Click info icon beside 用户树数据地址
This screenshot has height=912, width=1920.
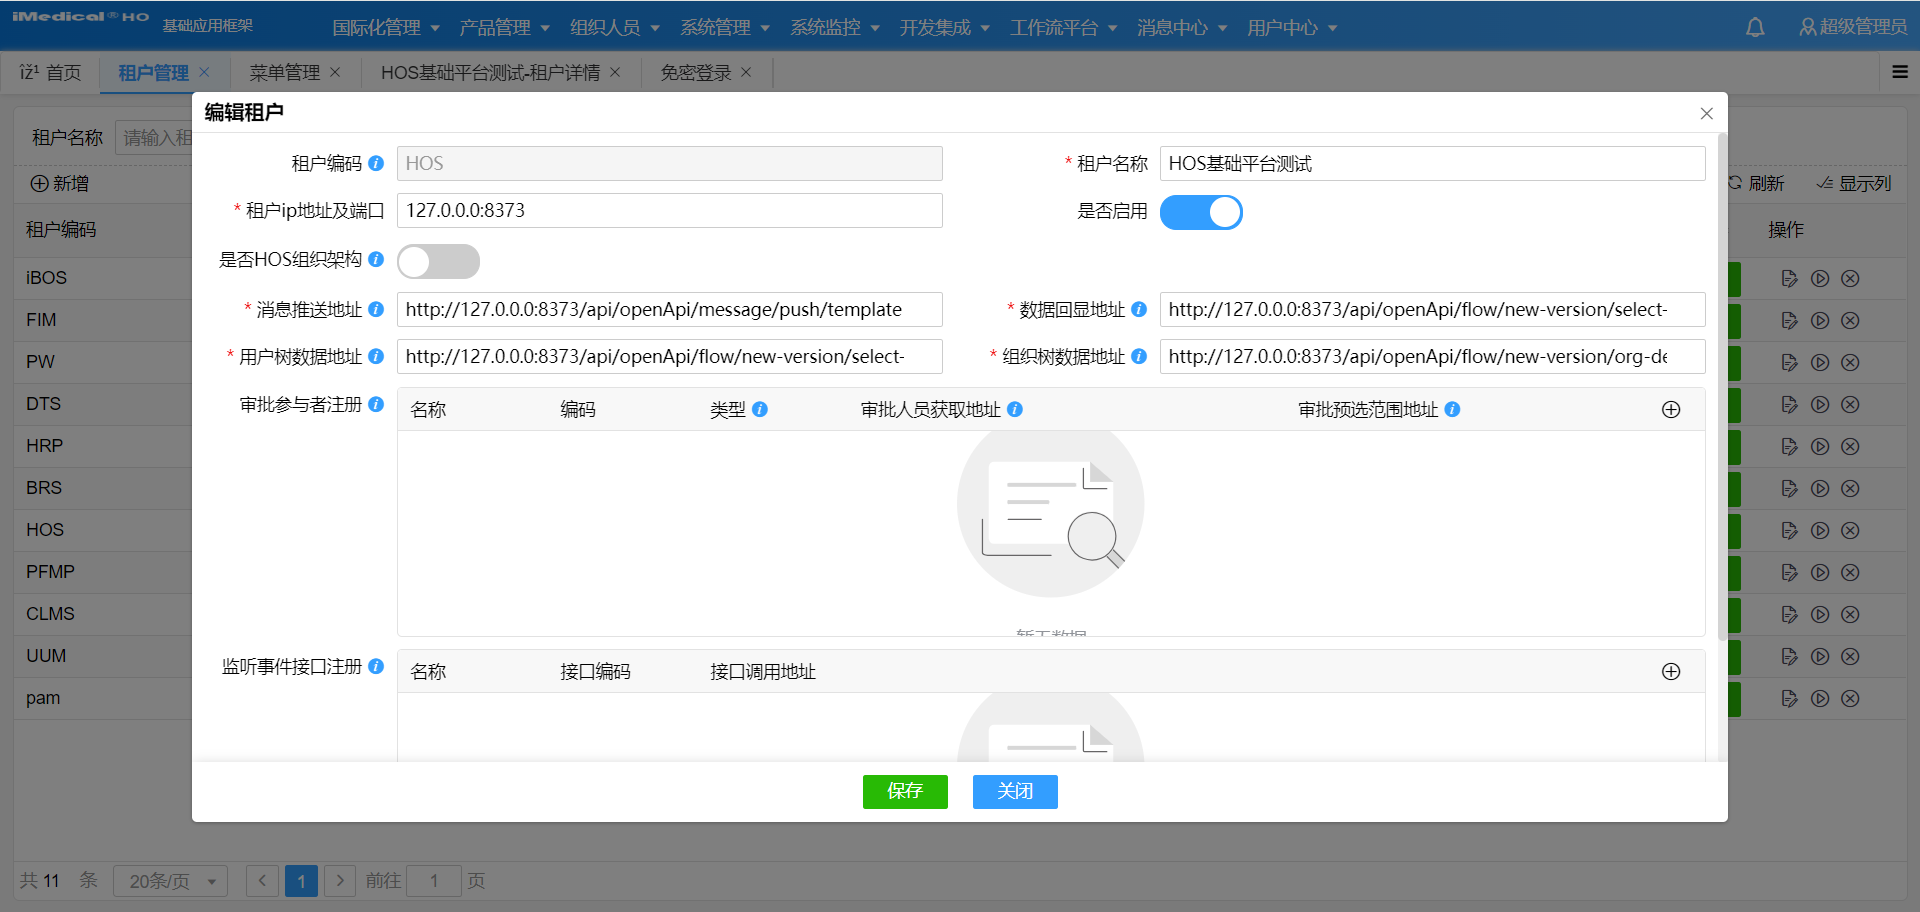376,356
